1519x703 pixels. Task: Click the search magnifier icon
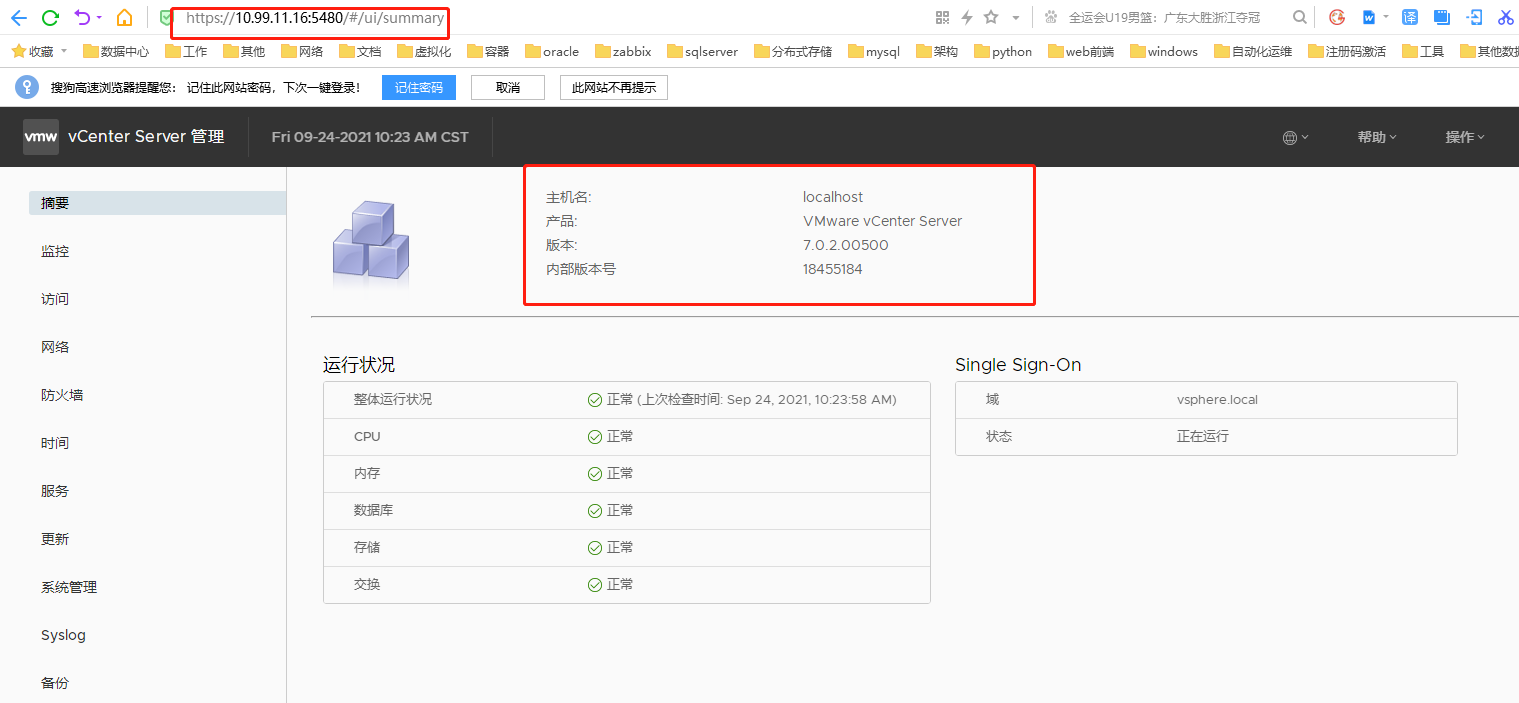tap(1299, 17)
